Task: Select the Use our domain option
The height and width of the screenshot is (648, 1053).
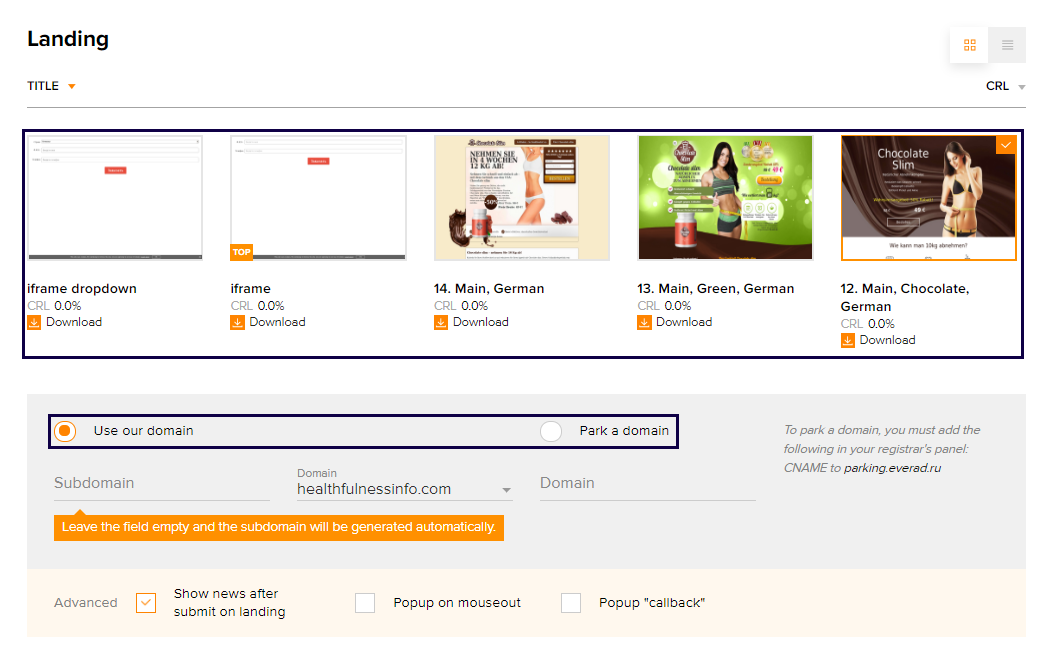Action: (65, 431)
